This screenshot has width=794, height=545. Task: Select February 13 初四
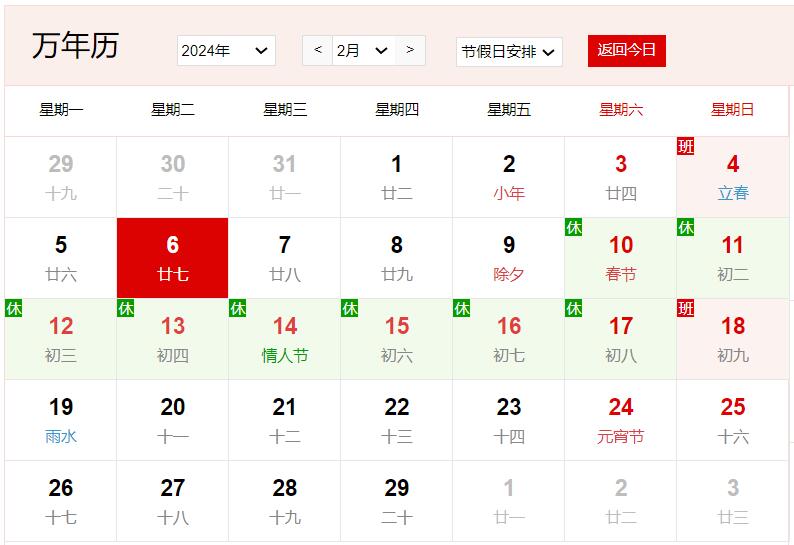click(173, 339)
